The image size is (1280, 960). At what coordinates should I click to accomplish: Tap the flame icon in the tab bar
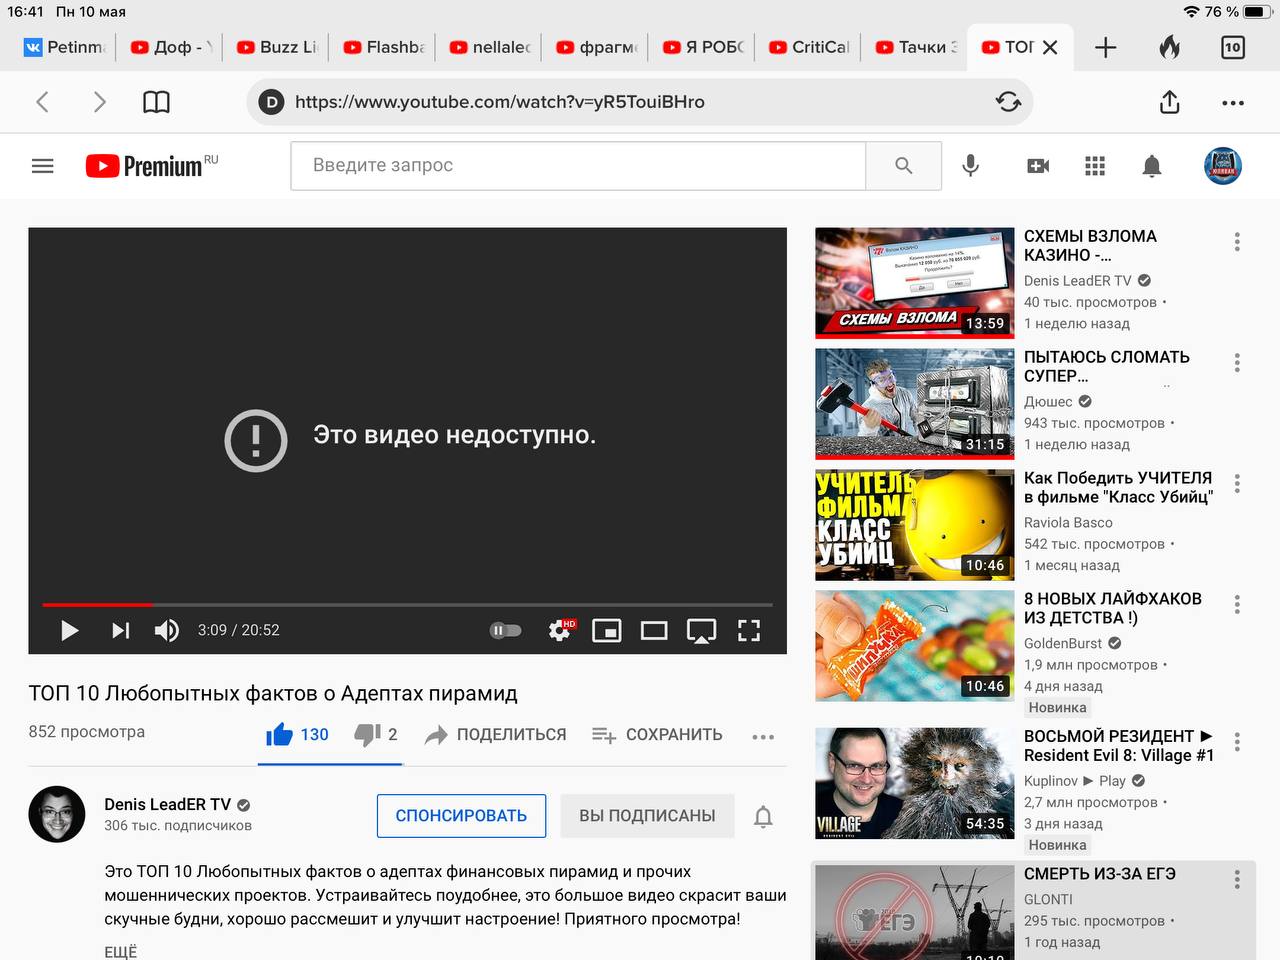(x=1169, y=47)
